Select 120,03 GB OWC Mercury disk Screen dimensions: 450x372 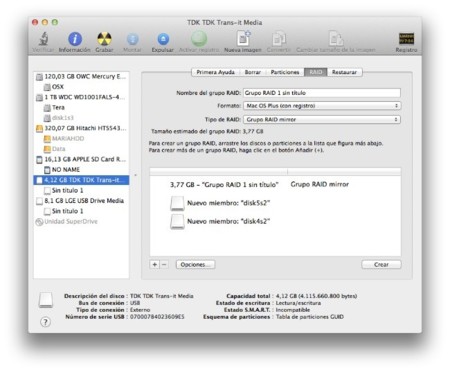pos(81,77)
